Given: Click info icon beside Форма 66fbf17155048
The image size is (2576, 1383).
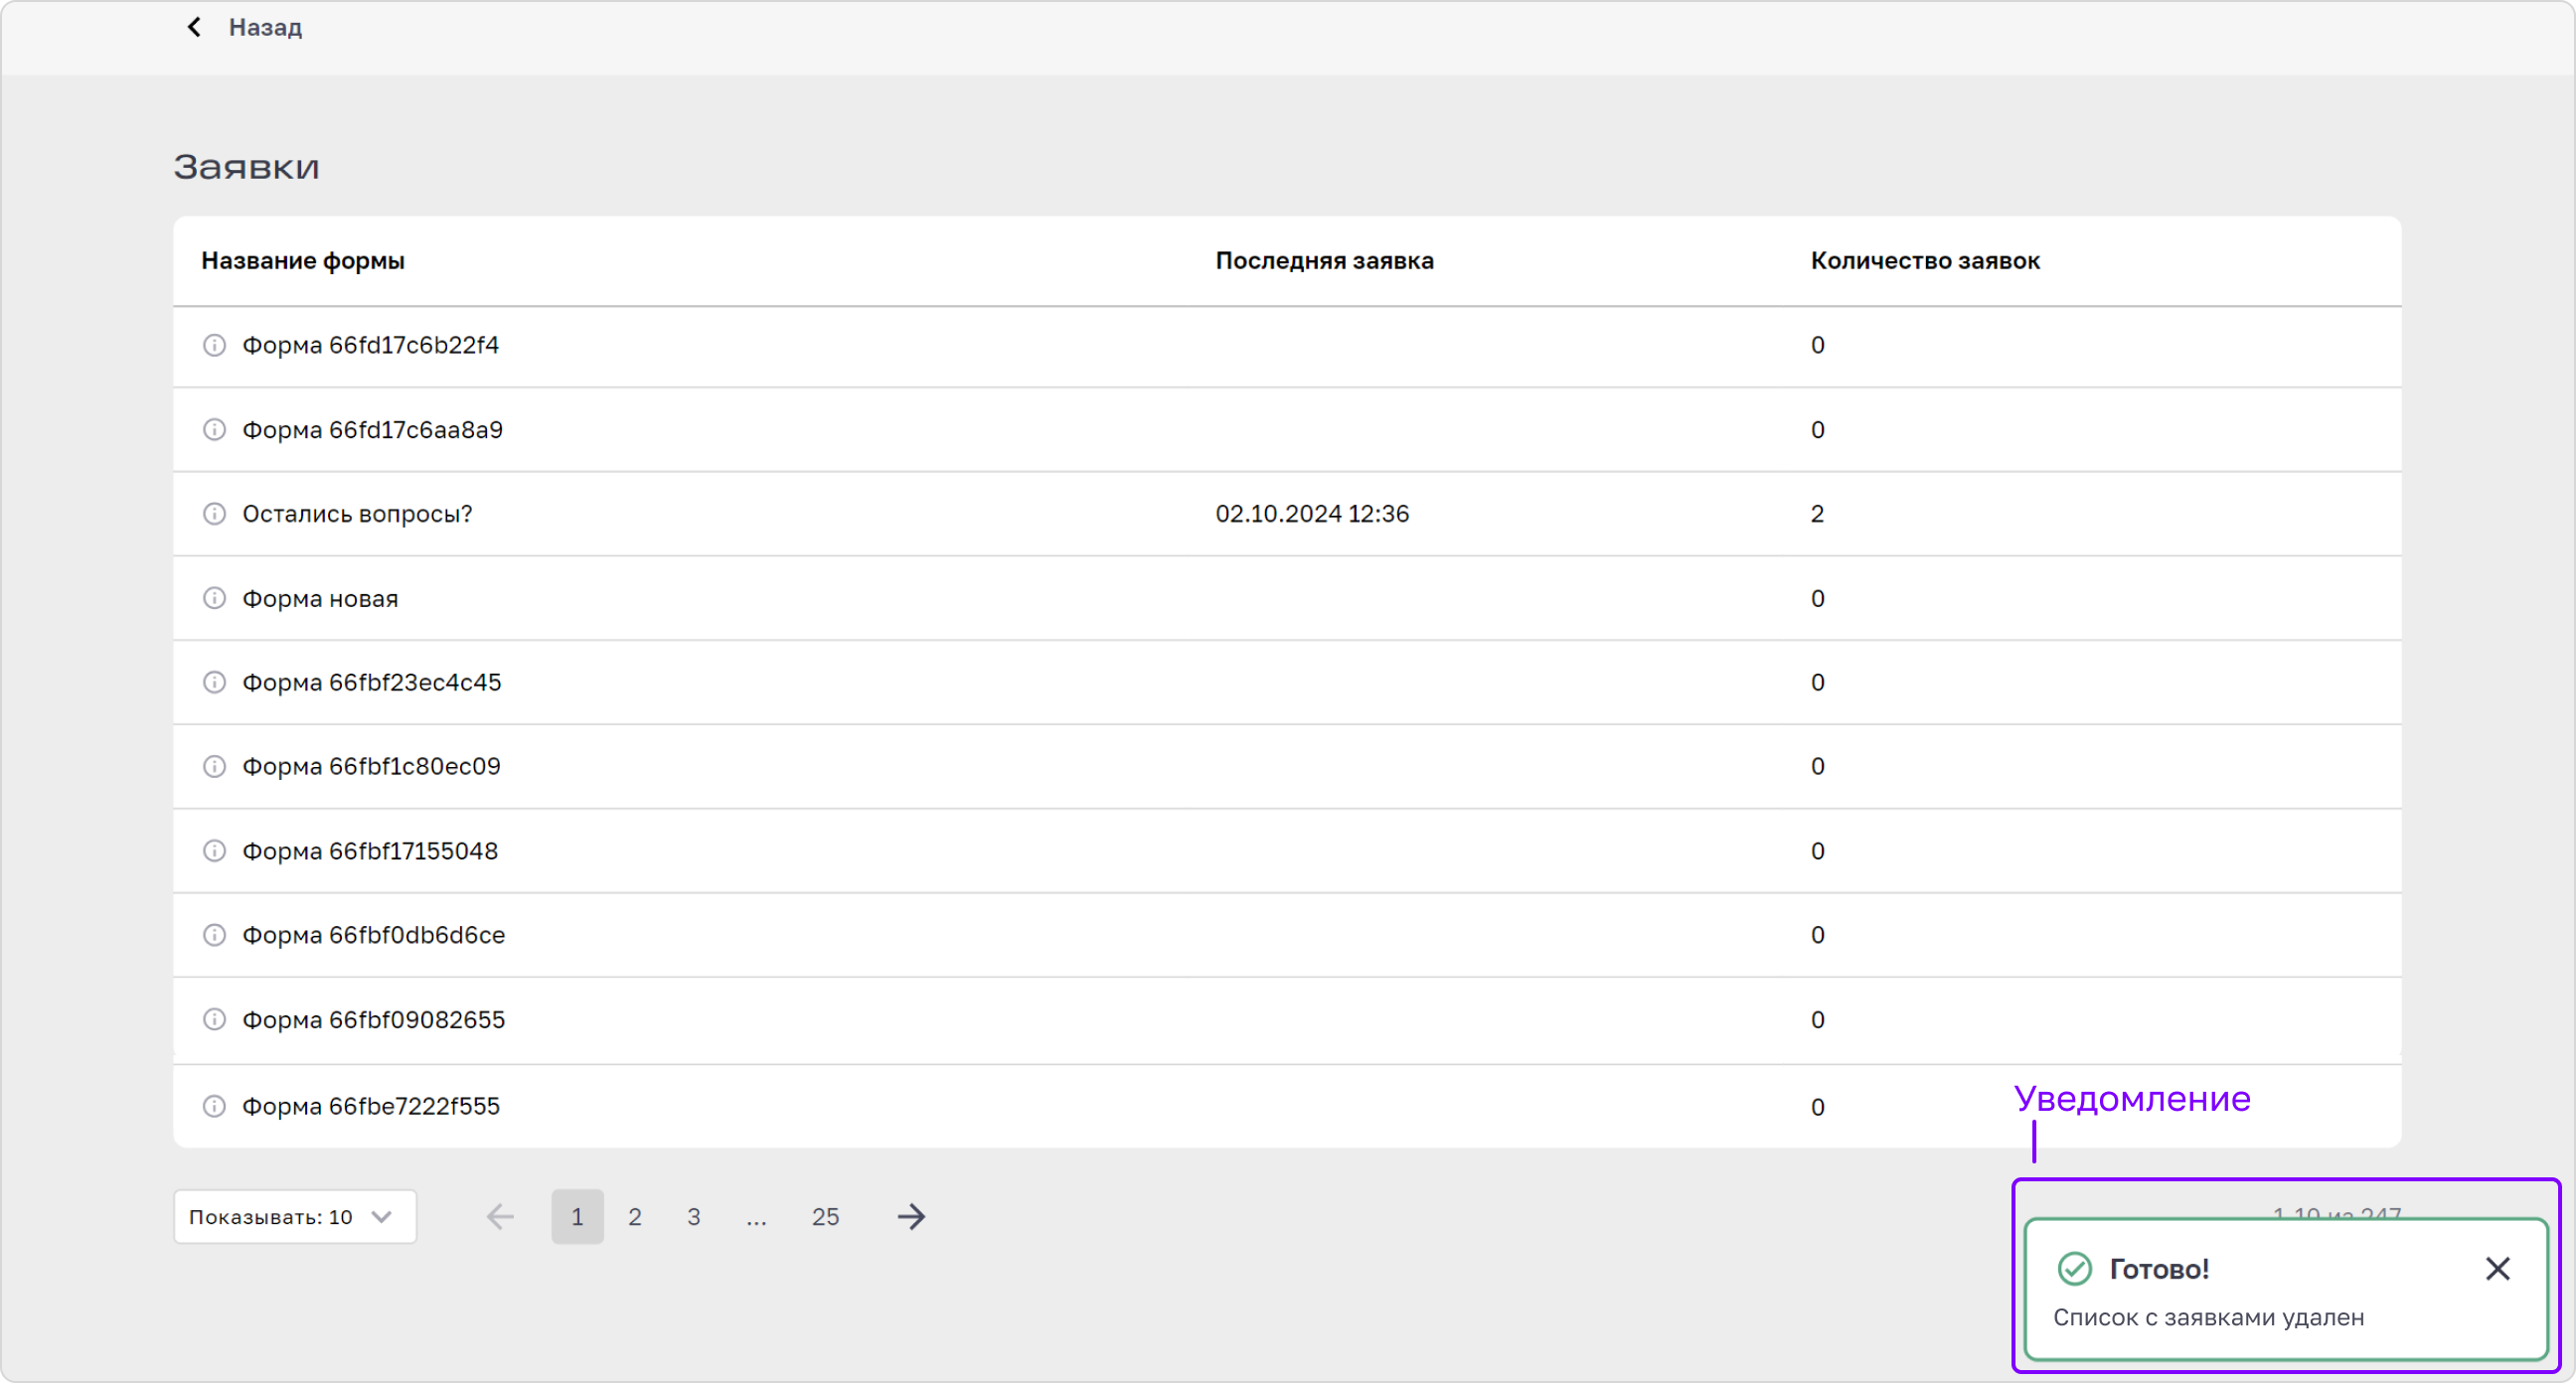Looking at the screenshot, I should pyautogui.click(x=214, y=851).
